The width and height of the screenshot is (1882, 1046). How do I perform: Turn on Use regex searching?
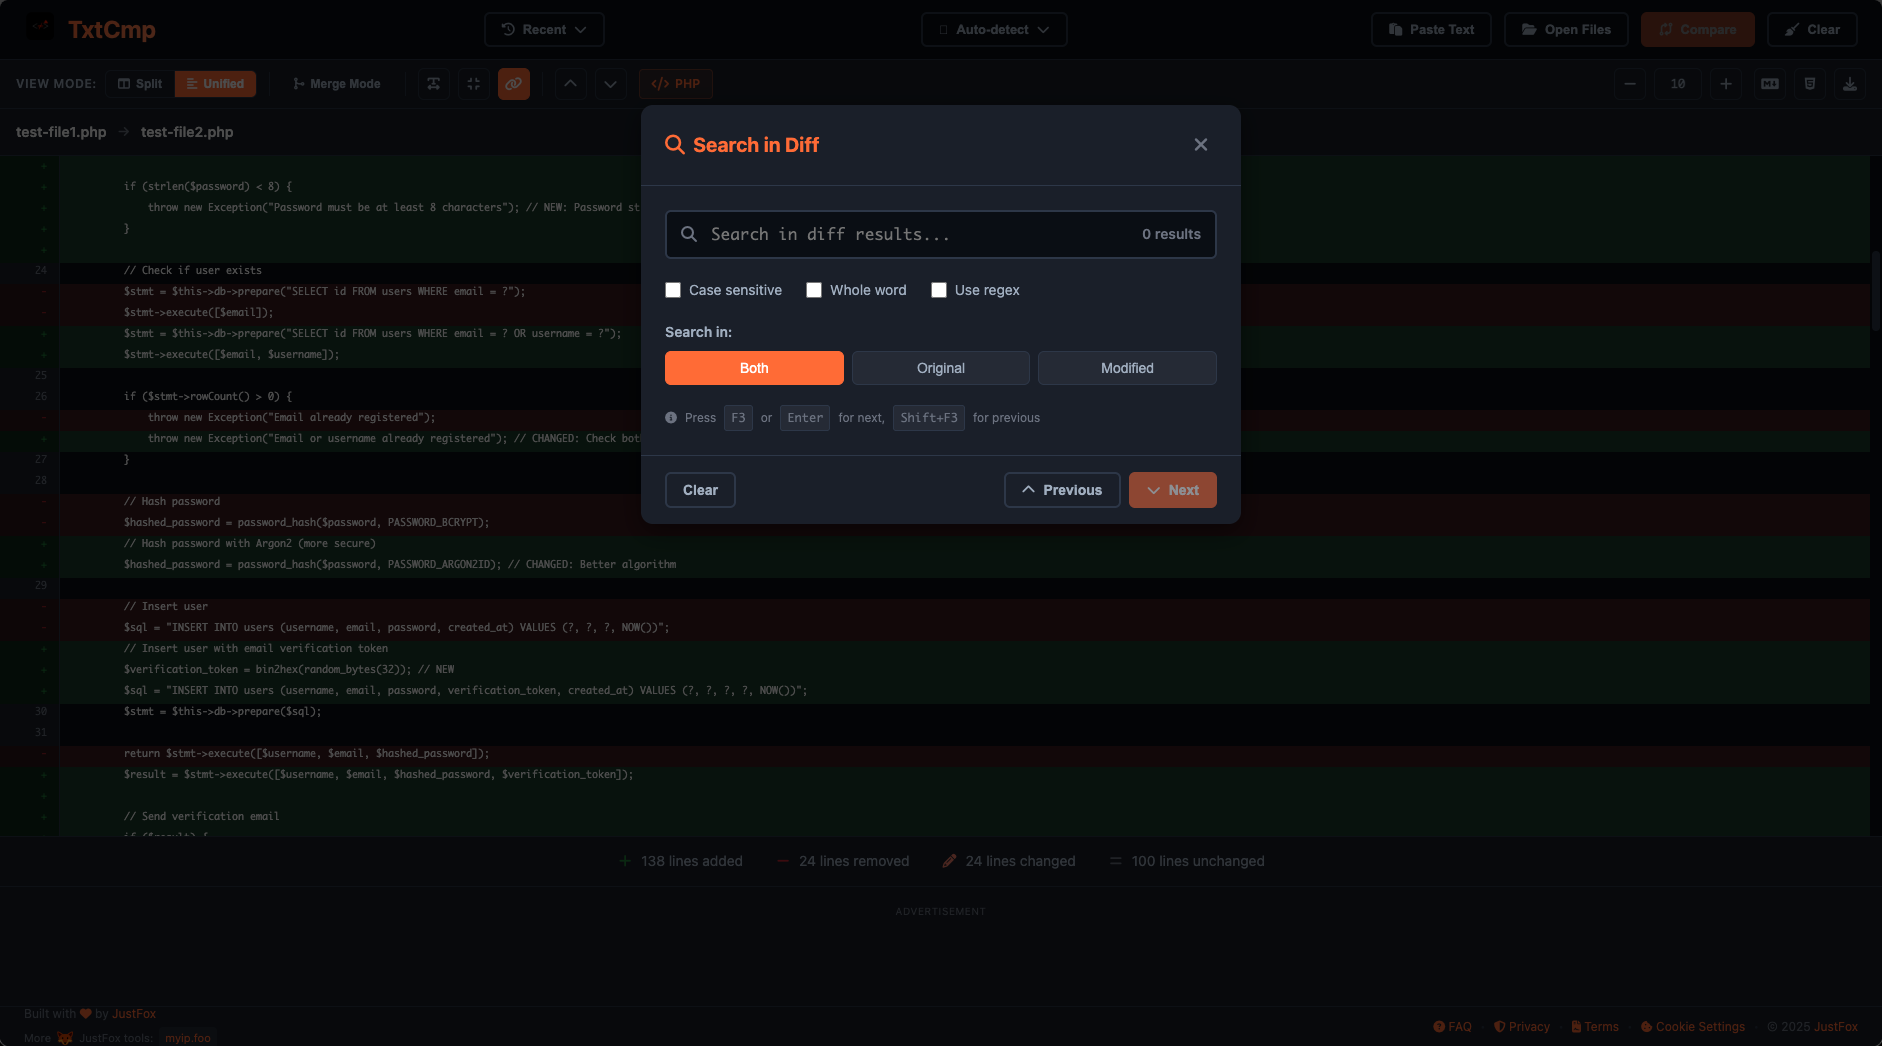pos(939,290)
